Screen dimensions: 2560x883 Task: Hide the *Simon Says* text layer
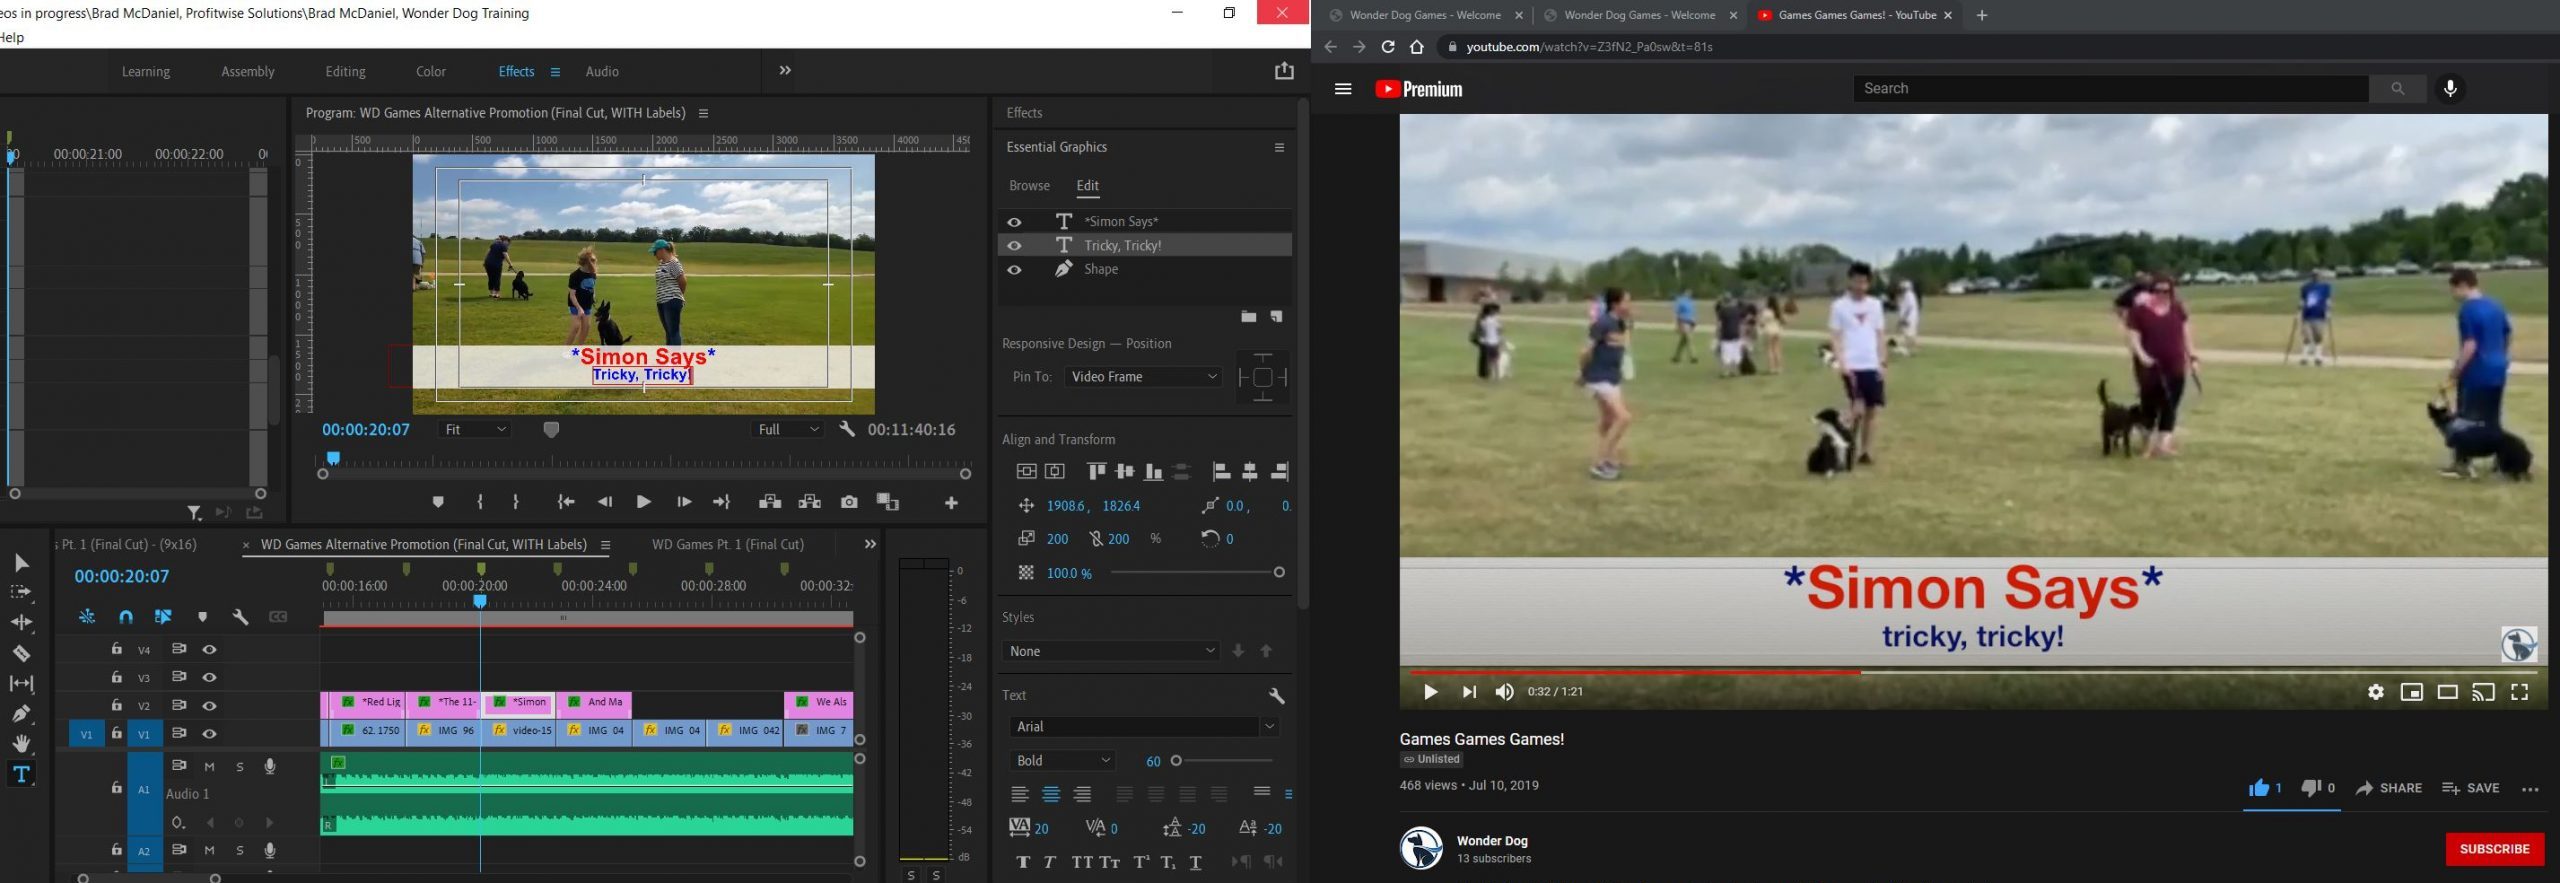pos(1014,221)
